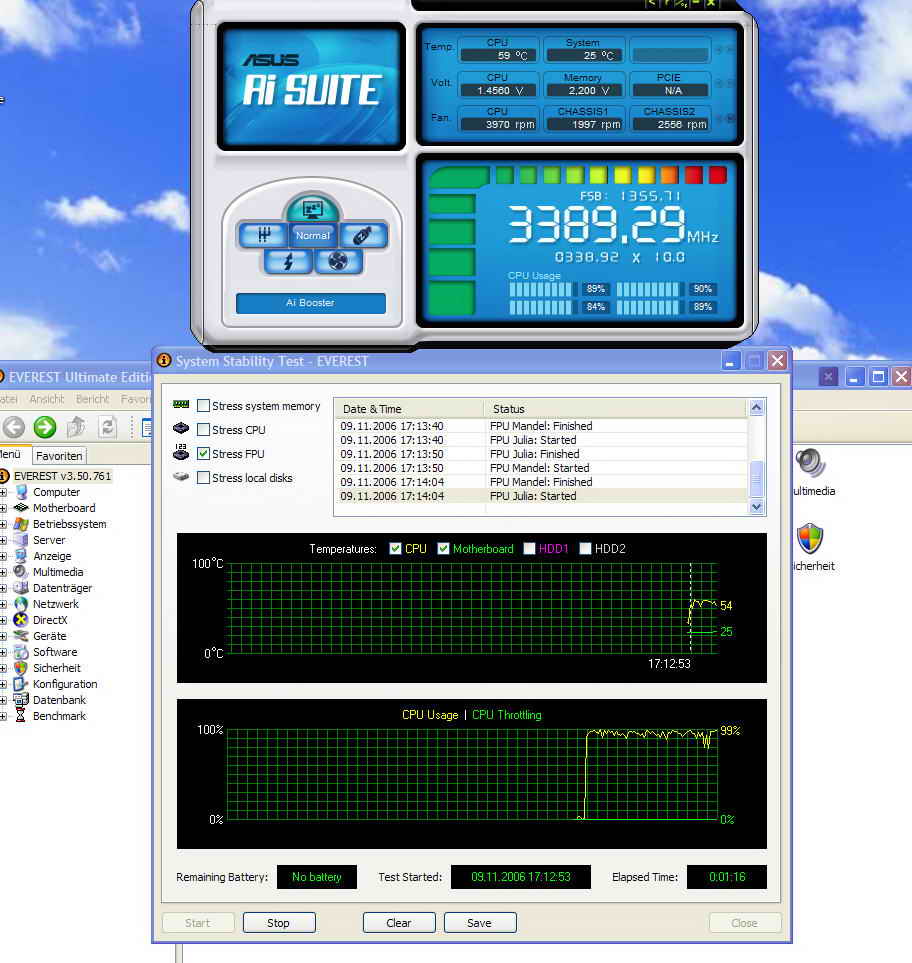This screenshot has height=963, width=912.
Task: Click the Betriebssystem Windows-flag icon in tree
Action: point(21,524)
